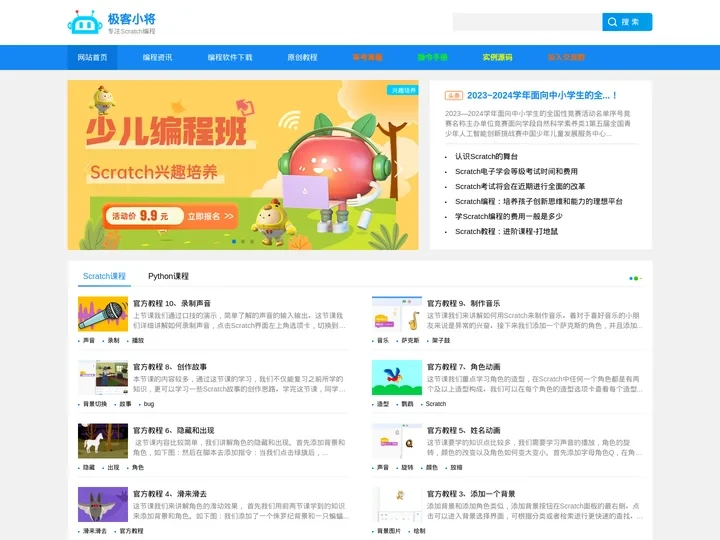Click the 背景图片 tag under 添加一个背景
The image size is (720, 540).
[x=389, y=530]
